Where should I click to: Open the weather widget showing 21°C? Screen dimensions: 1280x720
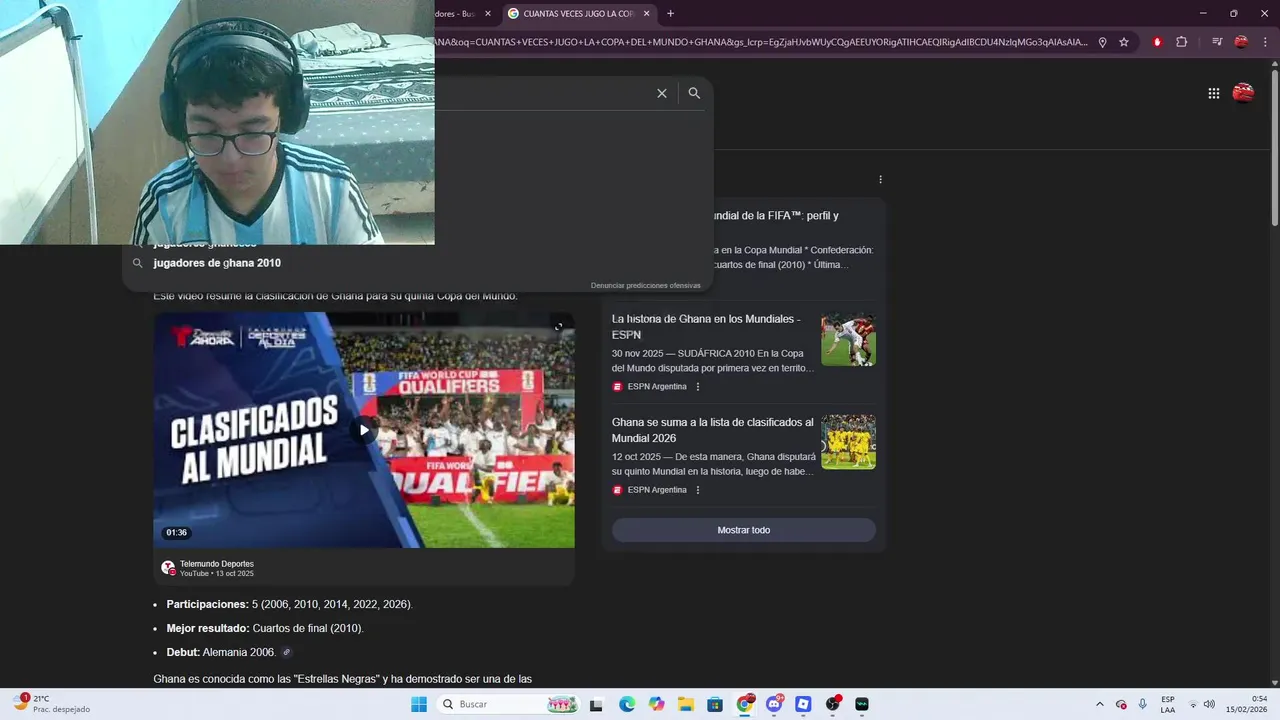click(52, 704)
